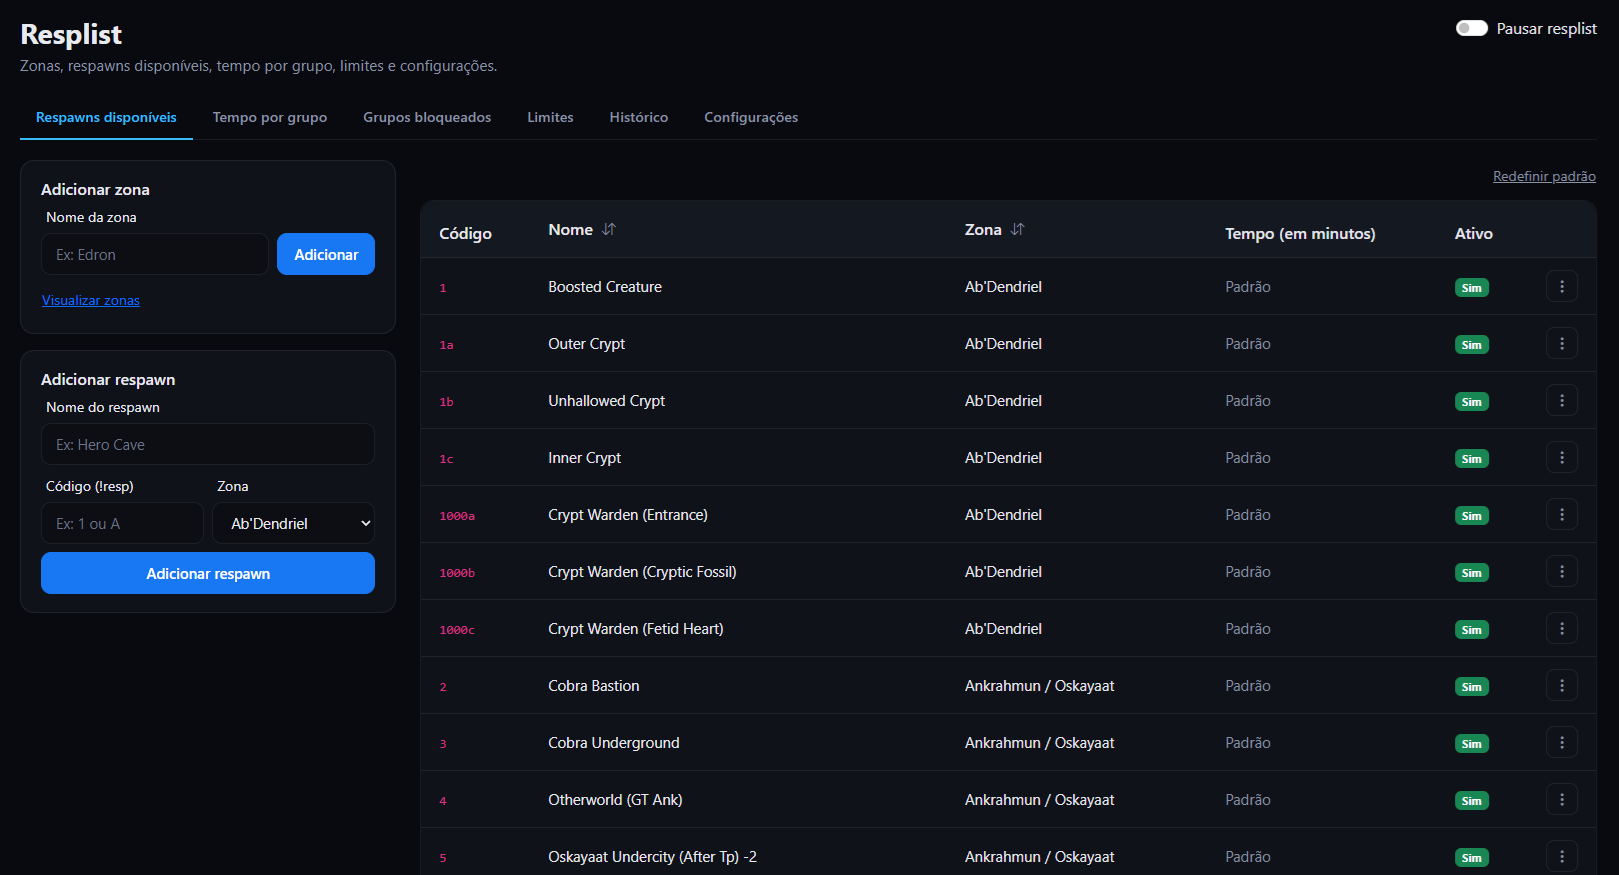Click the Código column header

click(x=465, y=233)
